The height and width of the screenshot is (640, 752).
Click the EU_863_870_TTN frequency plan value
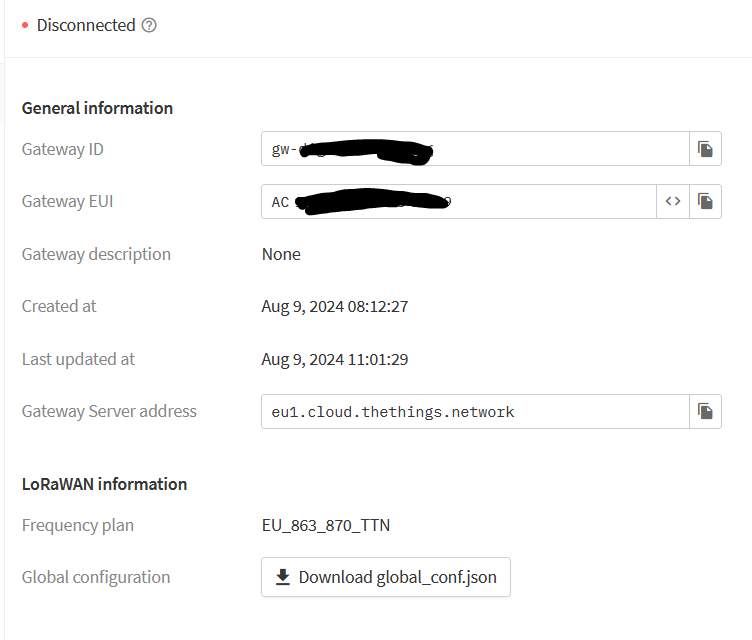coord(326,525)
